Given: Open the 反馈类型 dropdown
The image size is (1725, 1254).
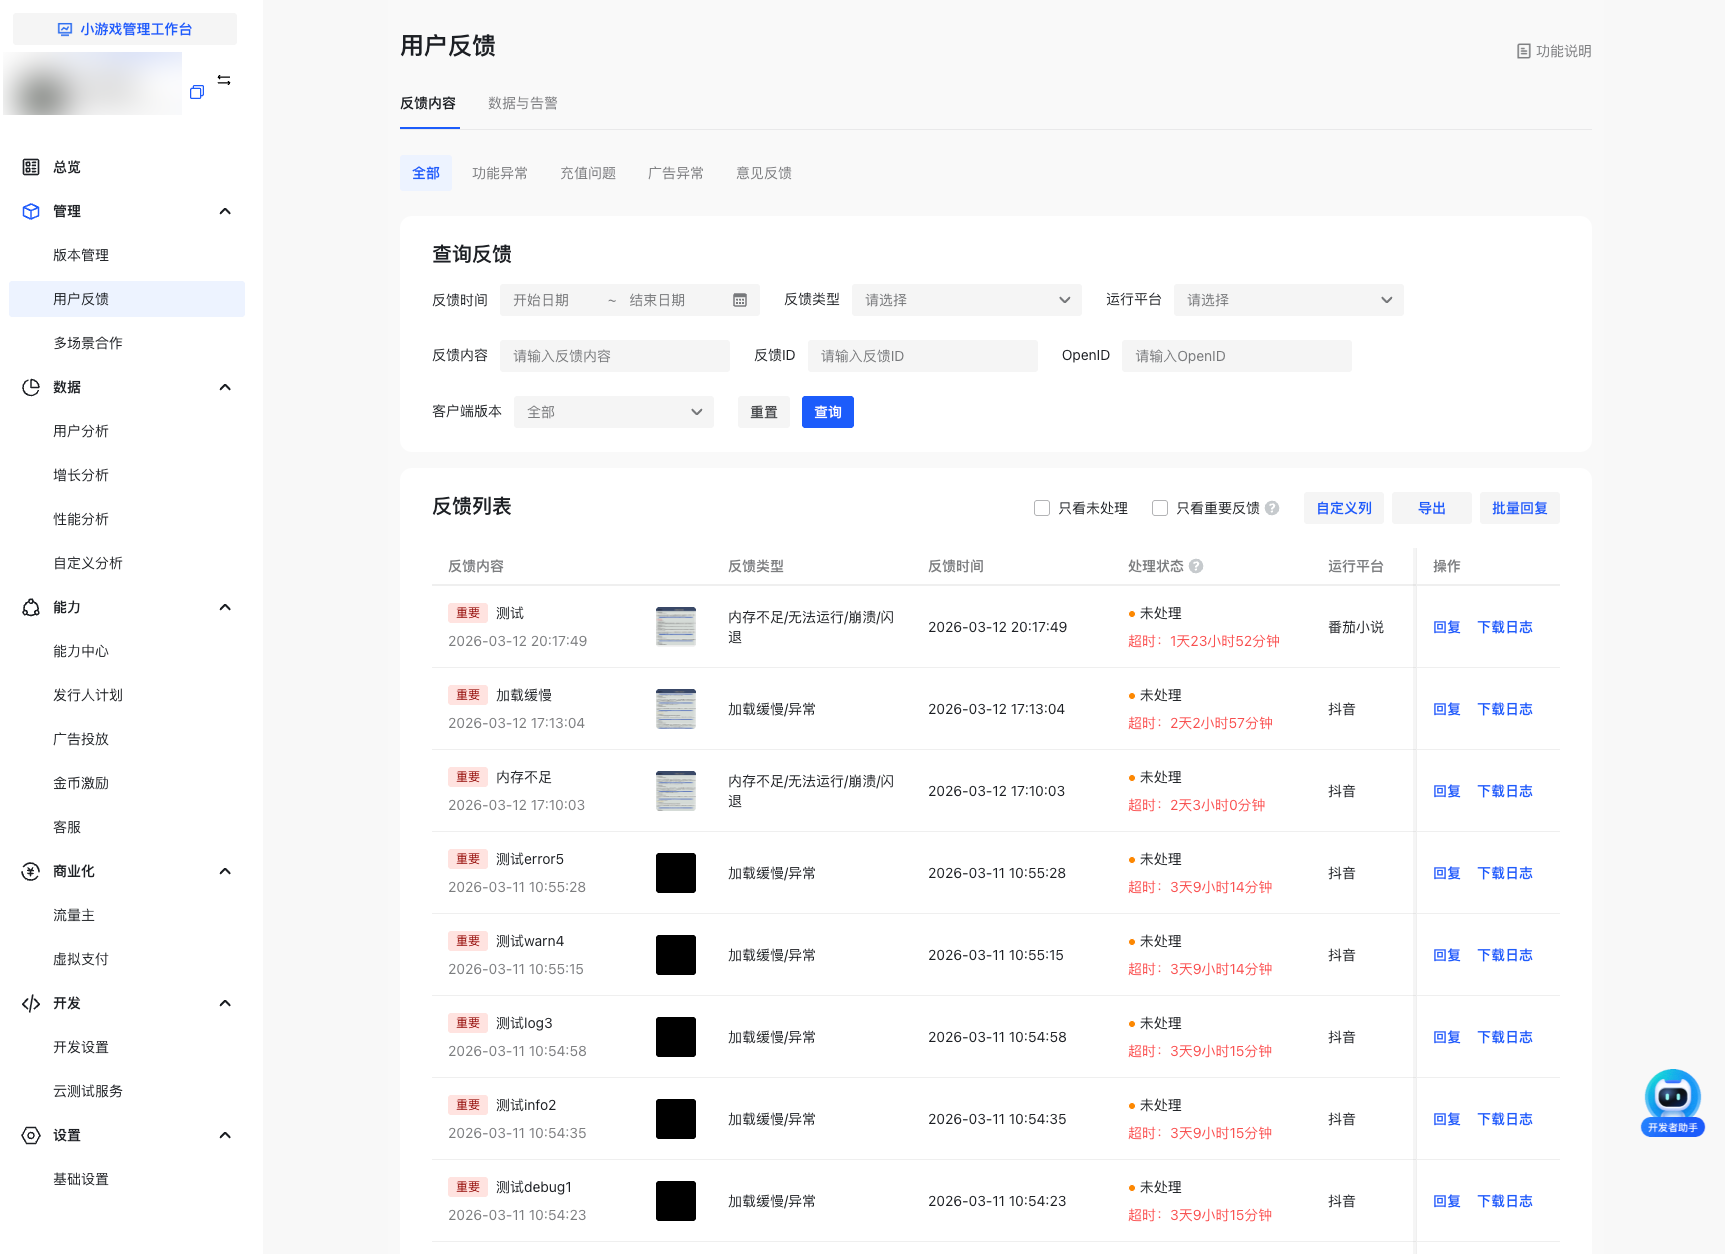Looking at the screenshot, I should tap(966, 300).
